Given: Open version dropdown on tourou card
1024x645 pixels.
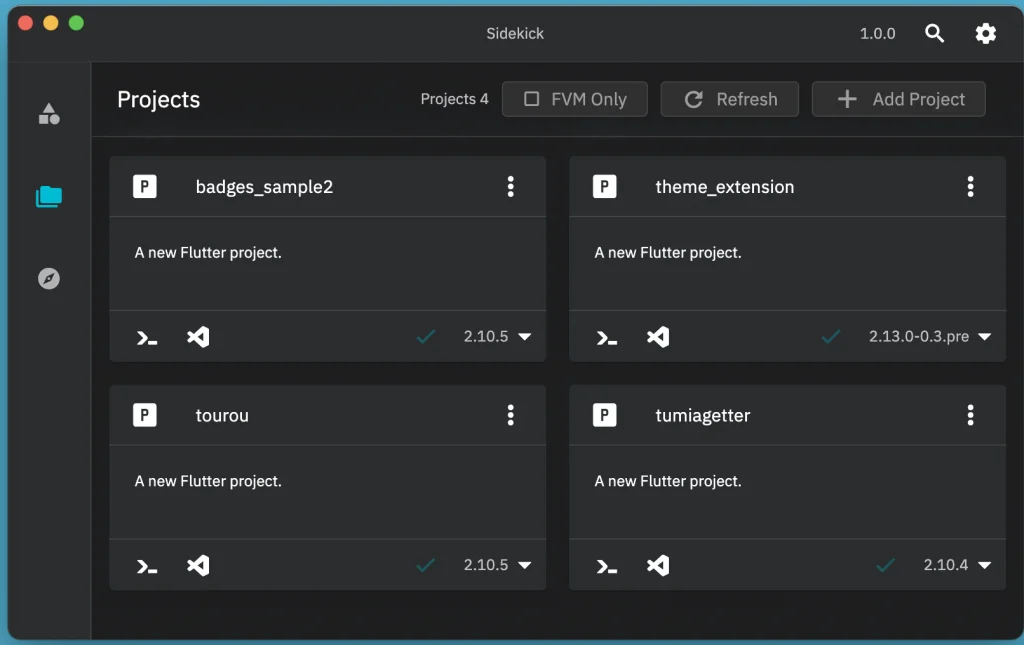Looking at the screenshot, I should pos(497,565).
